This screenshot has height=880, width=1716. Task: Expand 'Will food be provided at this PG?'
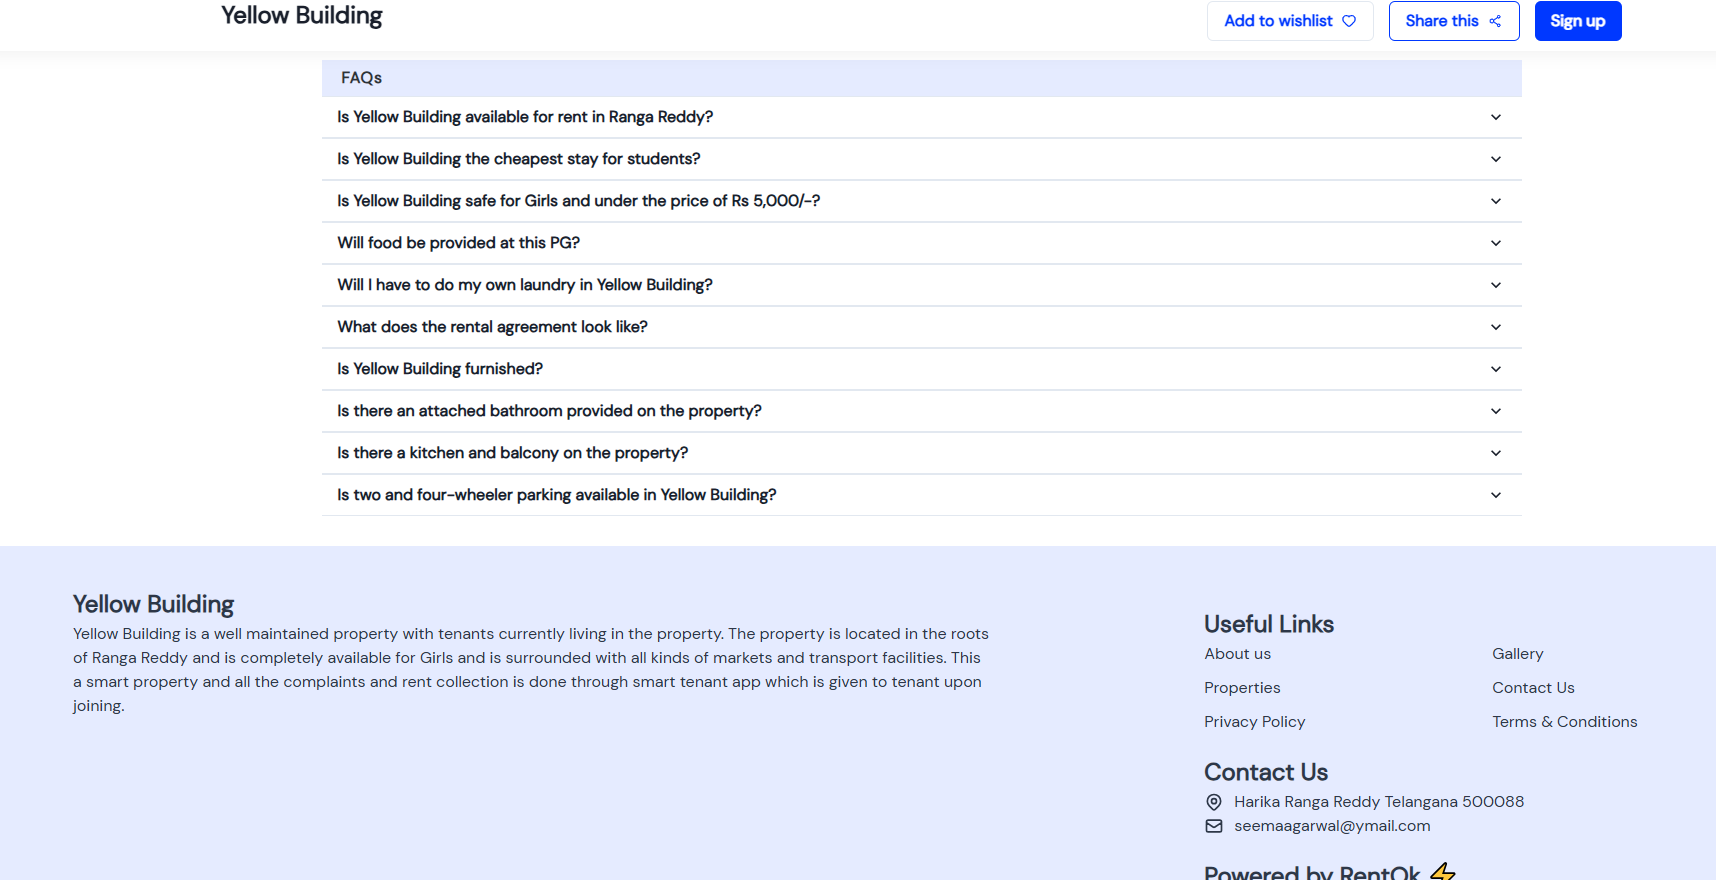[x=1495, y=243]
